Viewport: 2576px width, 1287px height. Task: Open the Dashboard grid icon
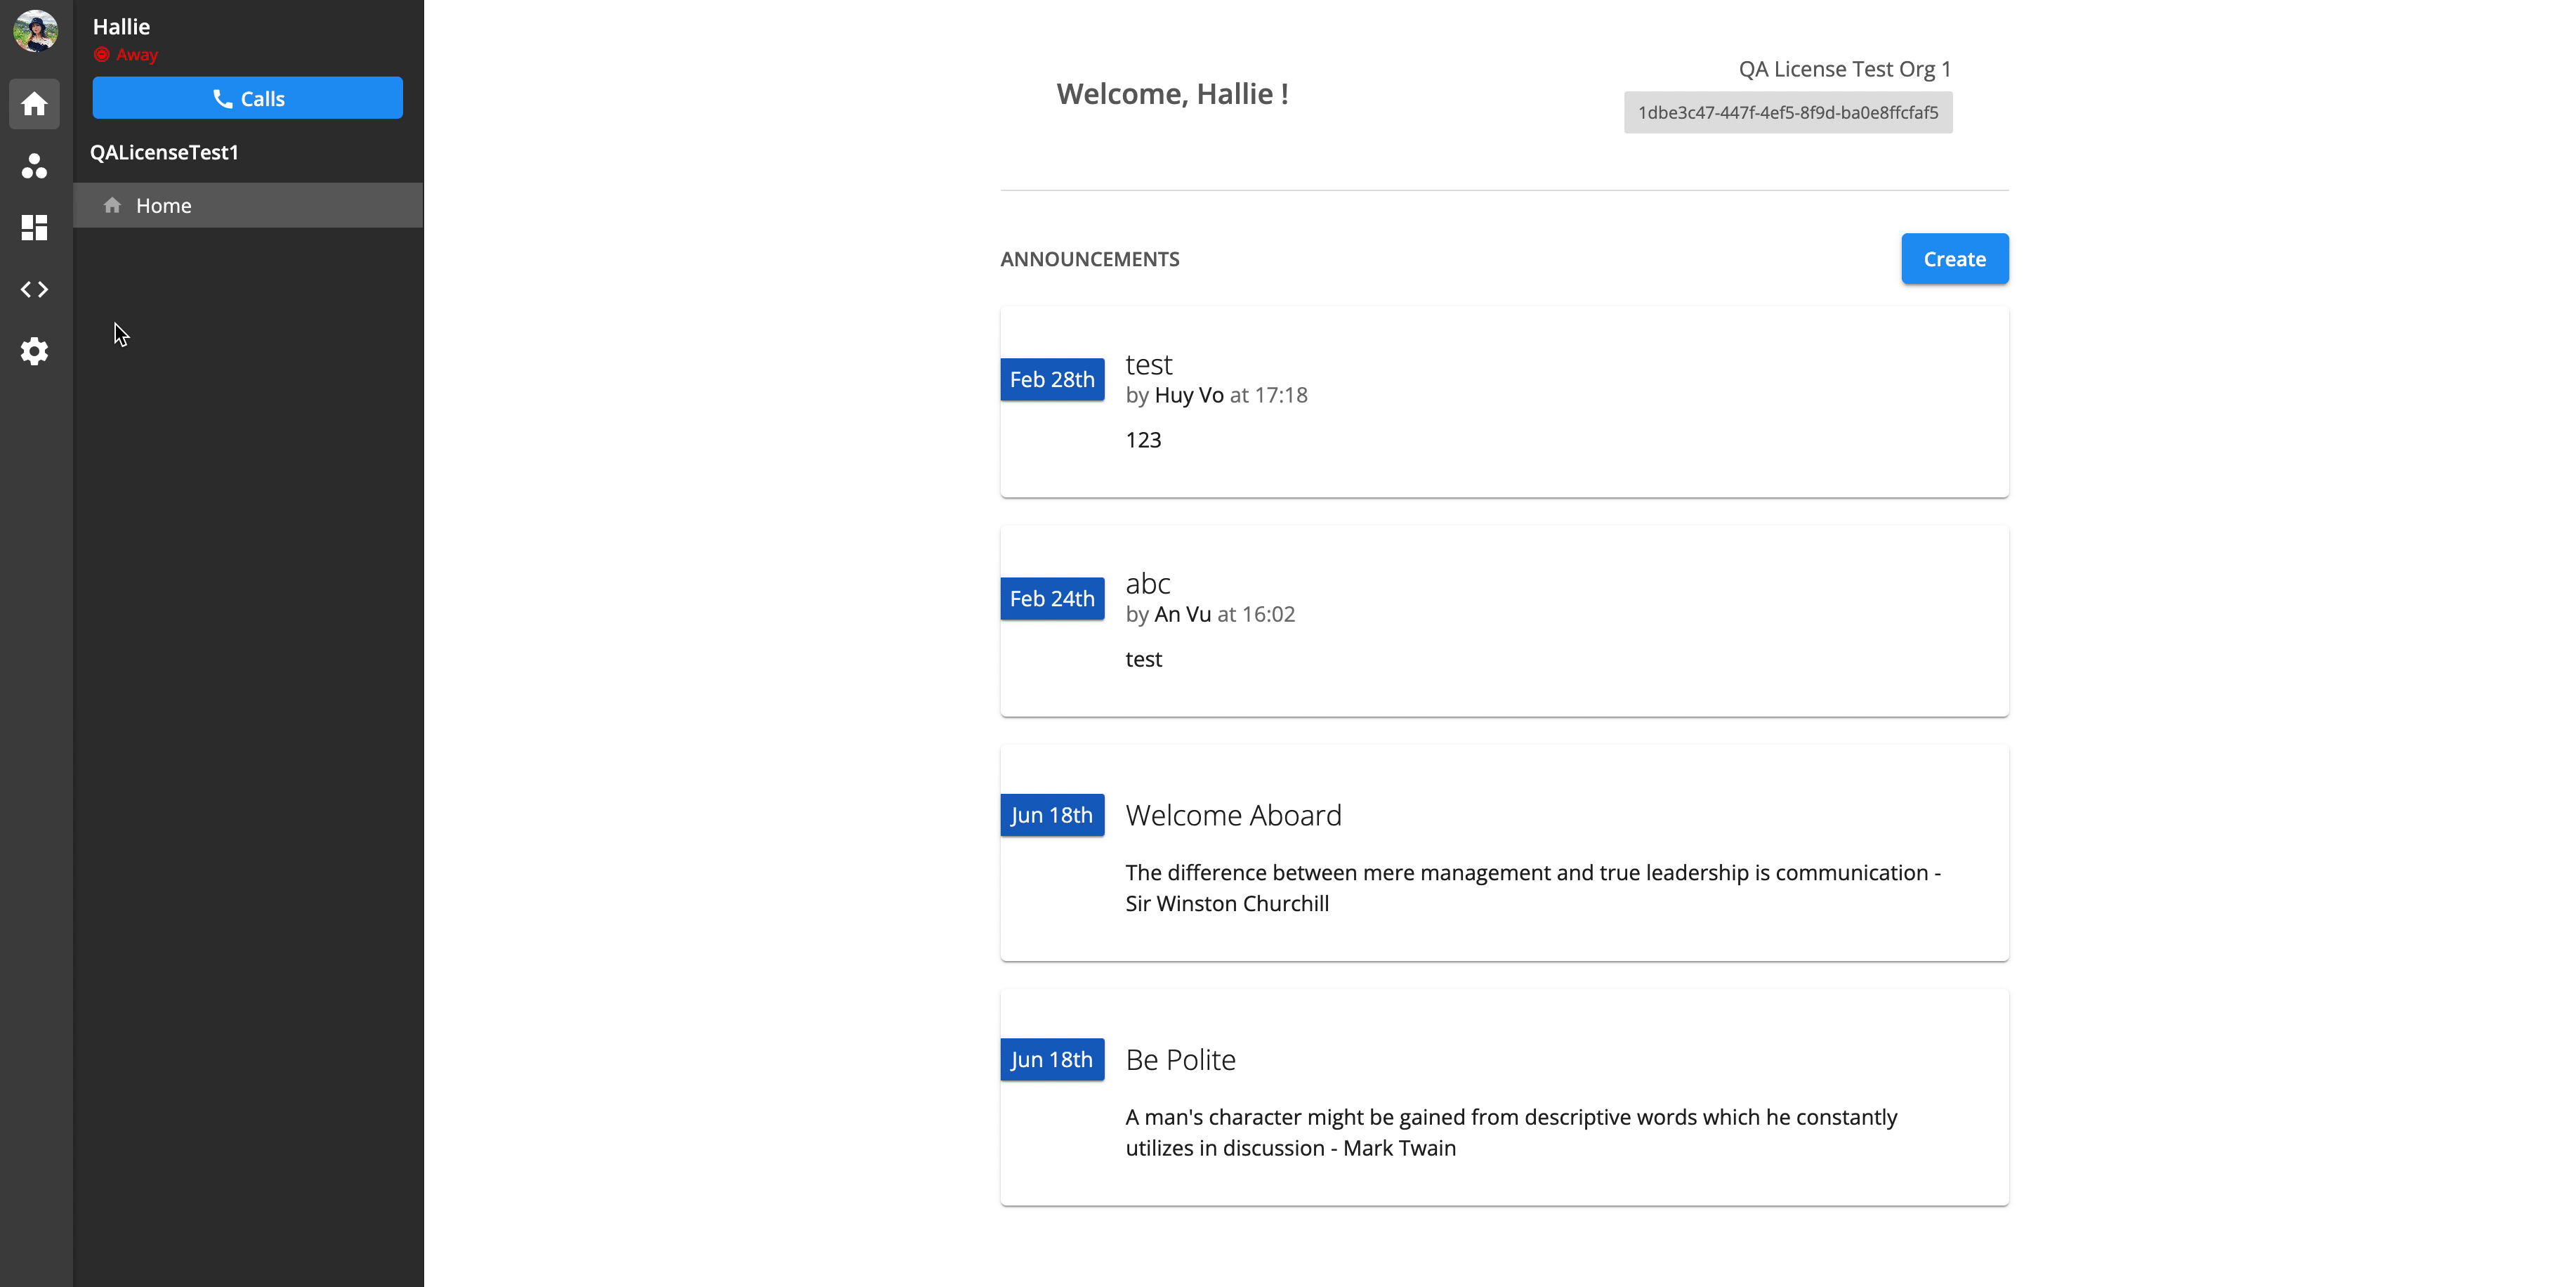point(35,228)
